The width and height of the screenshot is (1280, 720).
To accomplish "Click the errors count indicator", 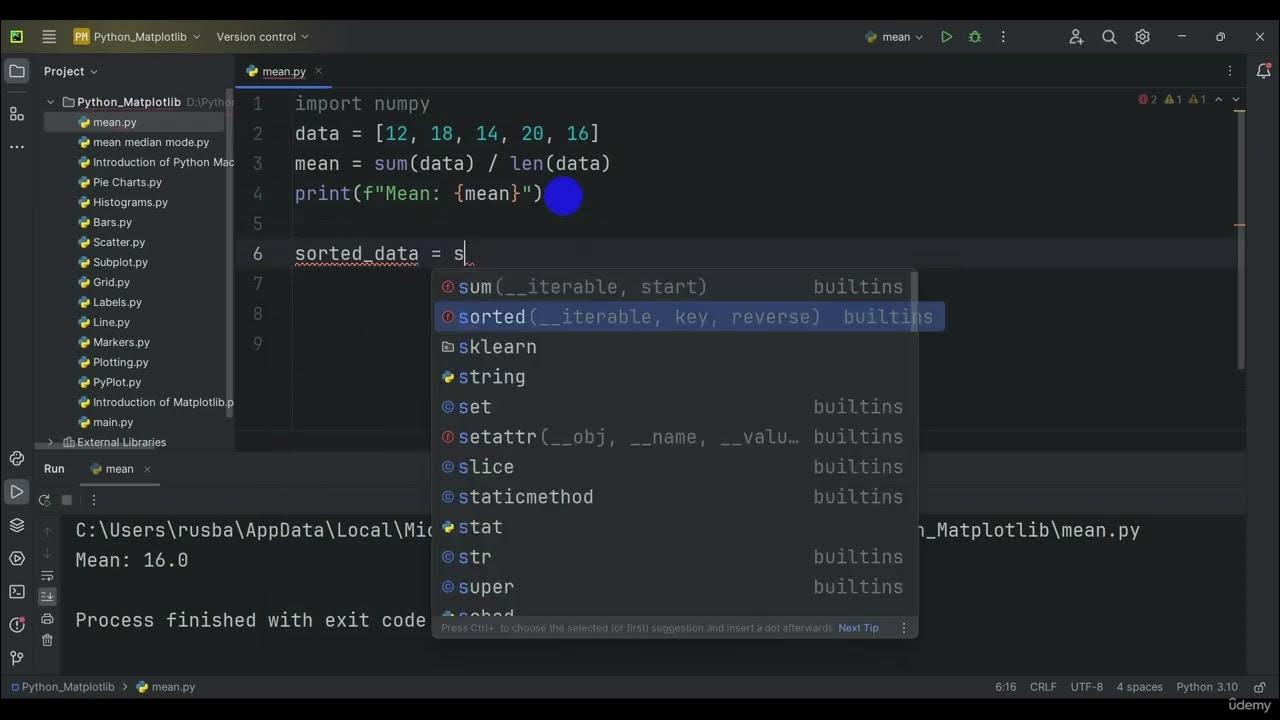I will [1147, 100].
